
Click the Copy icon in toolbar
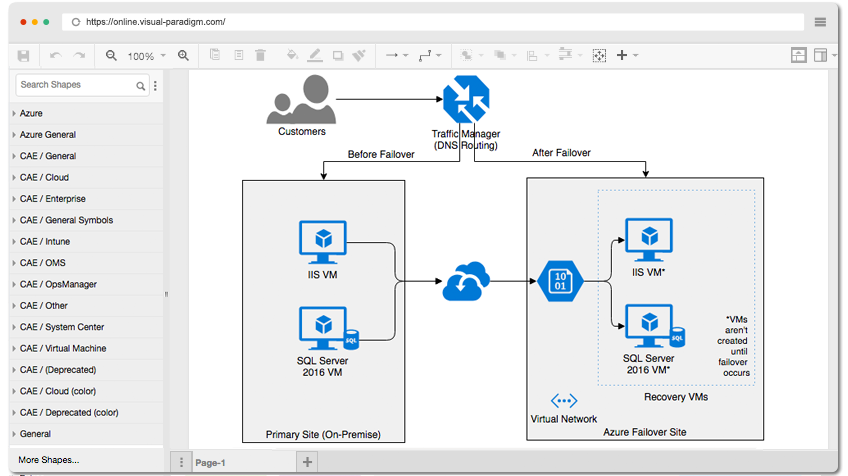pos(215,55)
